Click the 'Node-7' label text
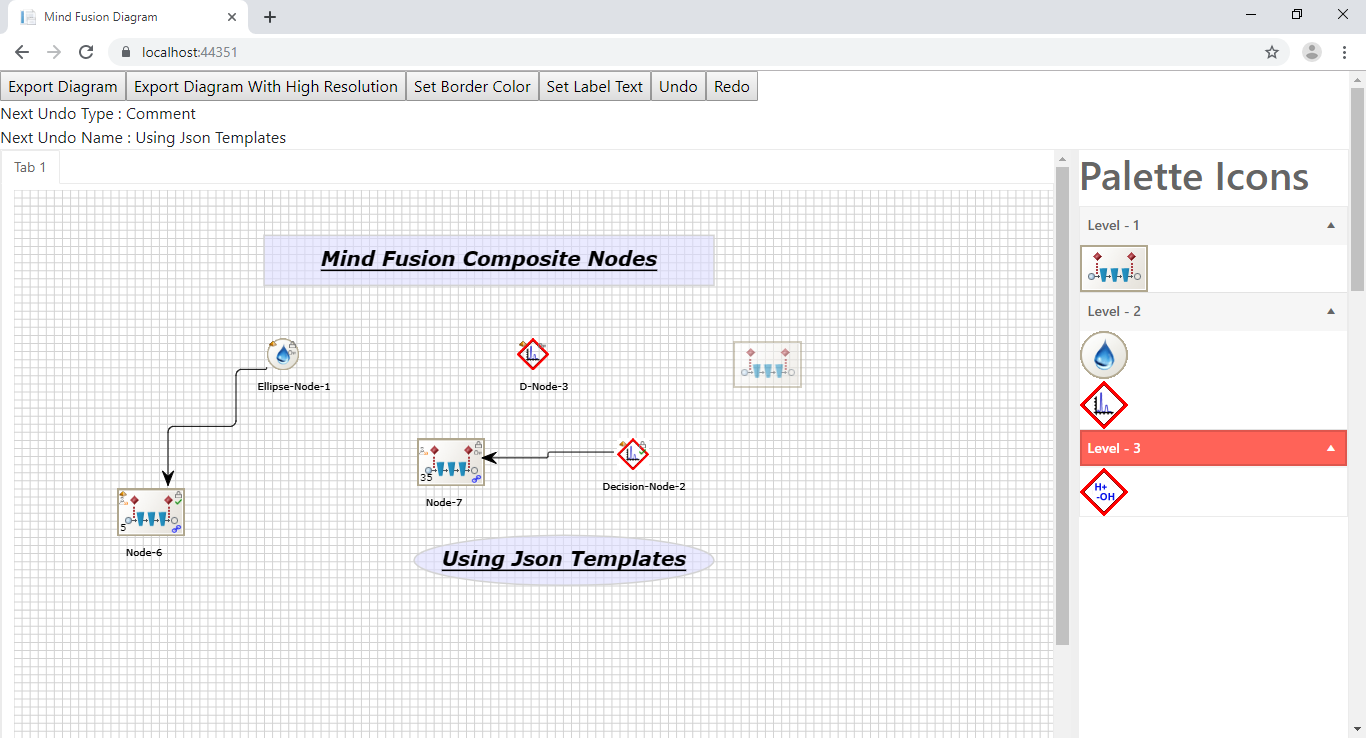 click(x=444, y=502)
